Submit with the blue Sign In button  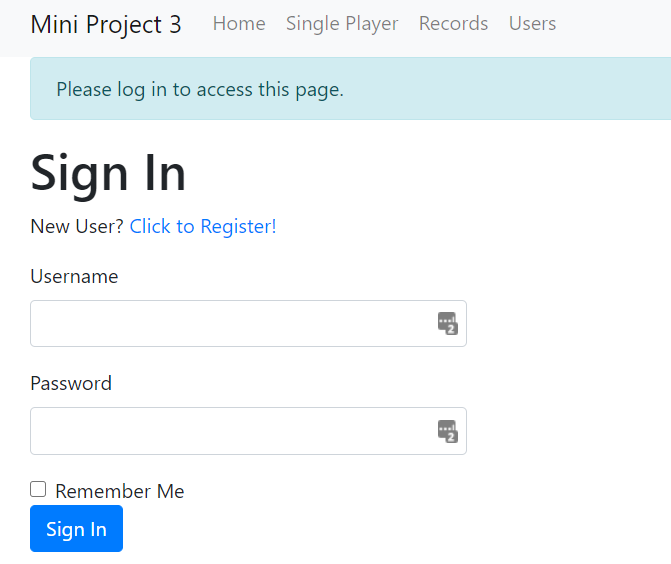[x=76, y=528]
